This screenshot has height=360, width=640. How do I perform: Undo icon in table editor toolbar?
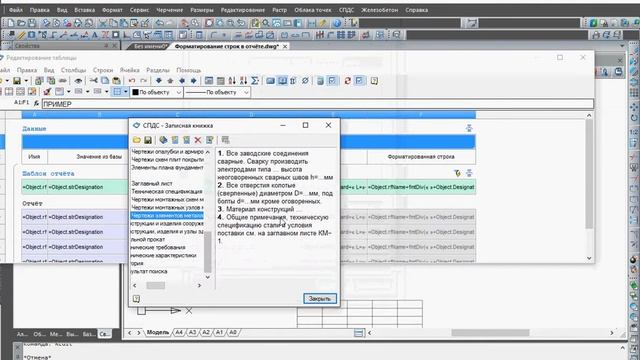pyautogui.click(x=132, y=81)
